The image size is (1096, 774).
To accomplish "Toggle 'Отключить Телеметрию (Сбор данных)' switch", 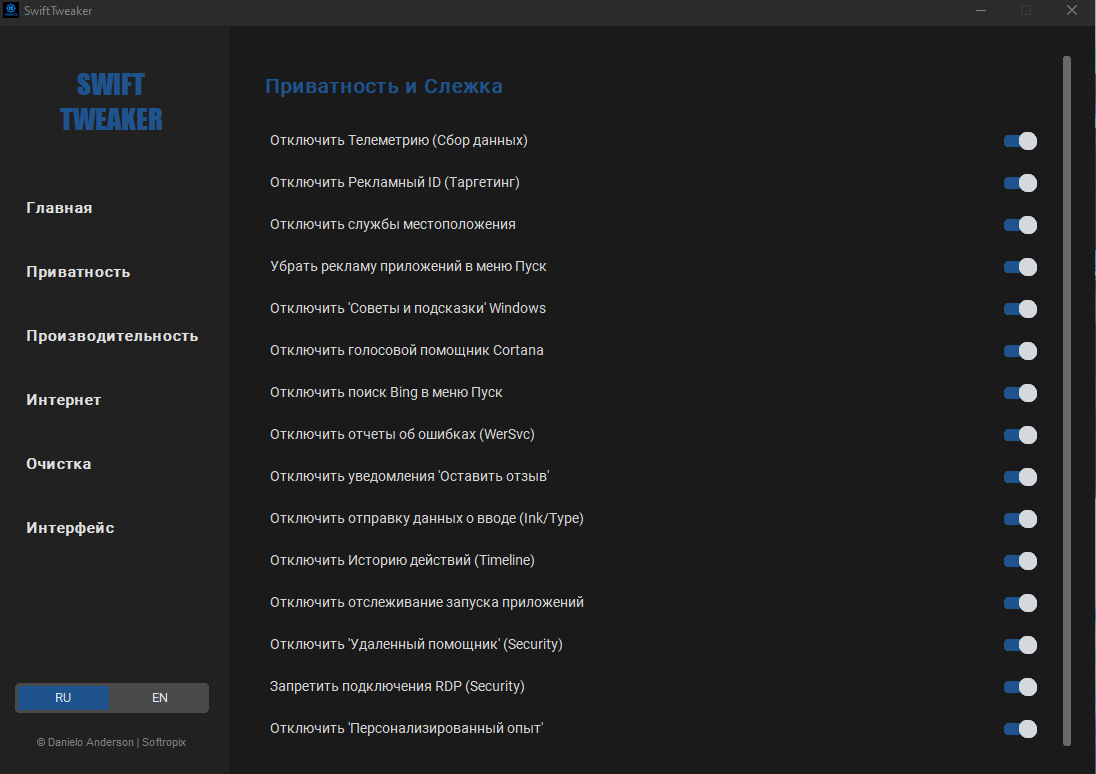I will click(x=1020, y=141).
